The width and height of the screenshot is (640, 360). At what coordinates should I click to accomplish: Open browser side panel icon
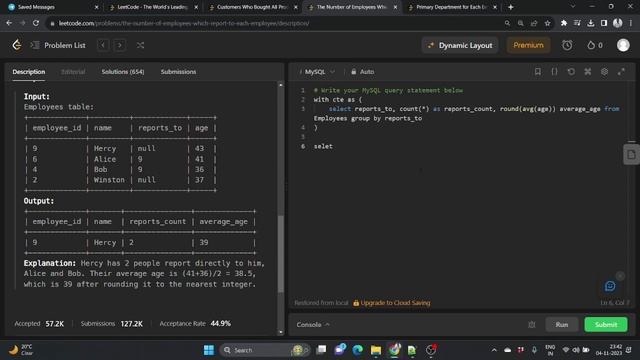[604, 23]
